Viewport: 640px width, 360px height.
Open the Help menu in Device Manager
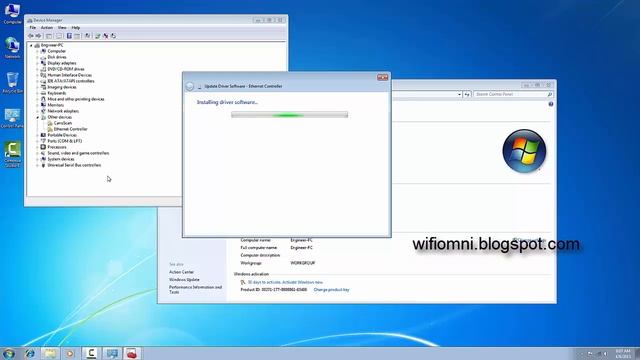coord(76,28)
